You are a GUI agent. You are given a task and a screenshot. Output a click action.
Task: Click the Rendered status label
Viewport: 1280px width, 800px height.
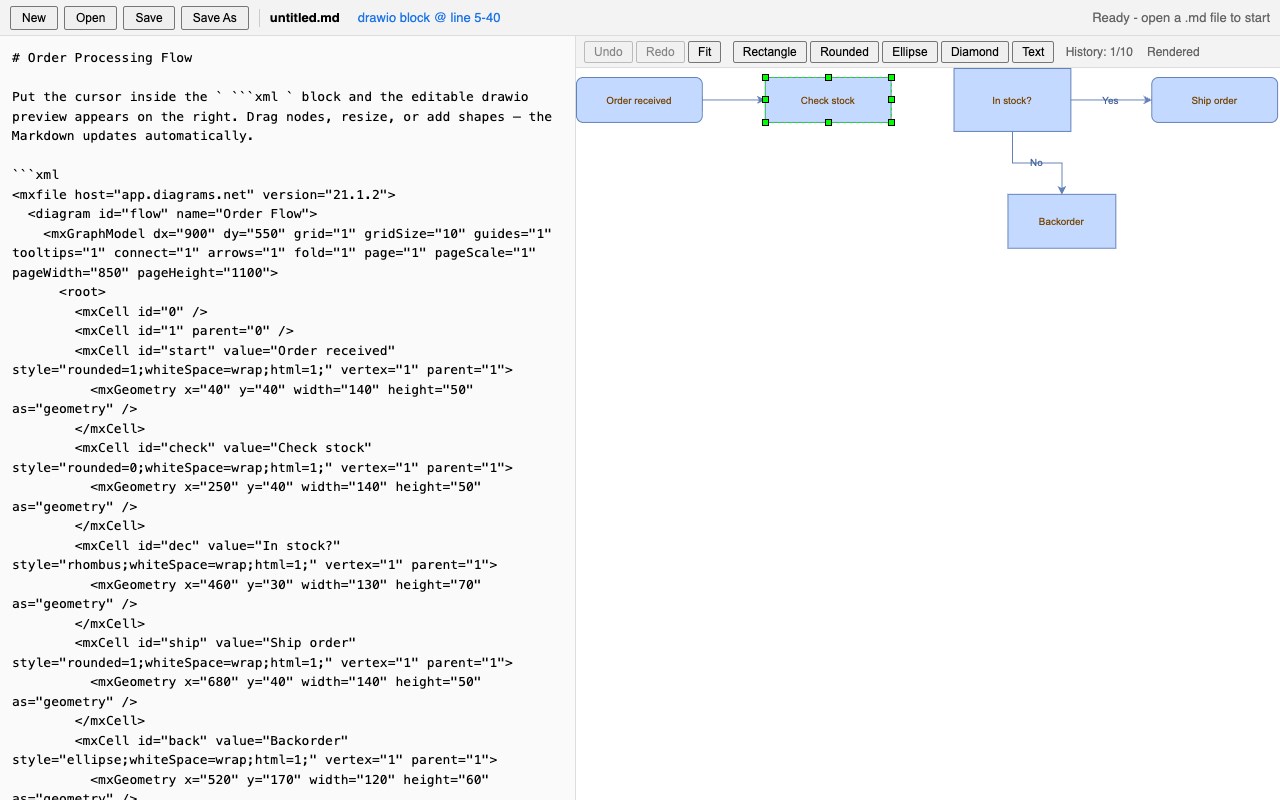tap(1173, 52)
